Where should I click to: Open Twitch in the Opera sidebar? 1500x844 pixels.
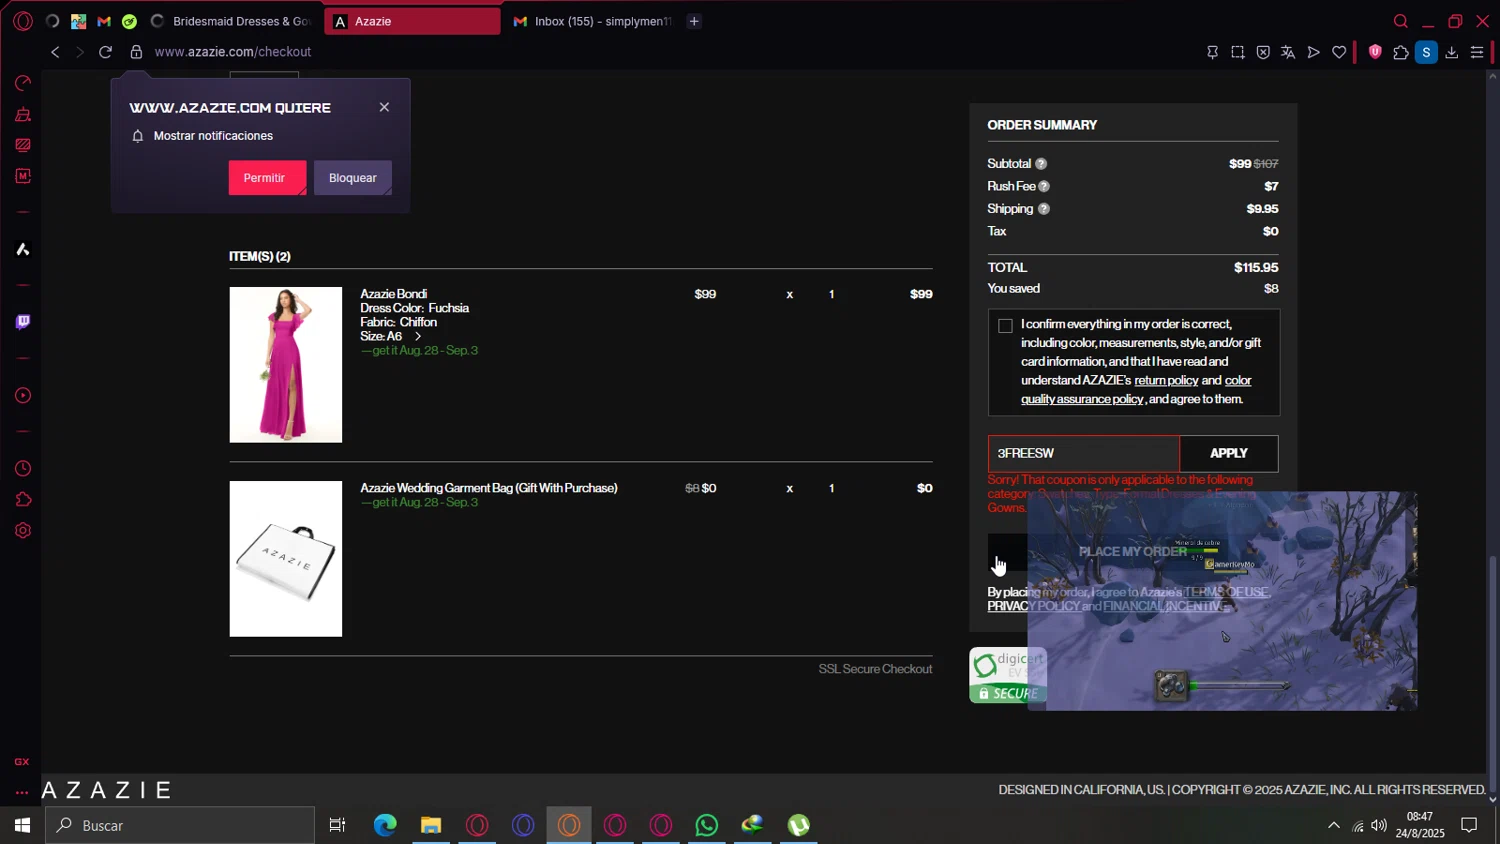tap(23, 322)
